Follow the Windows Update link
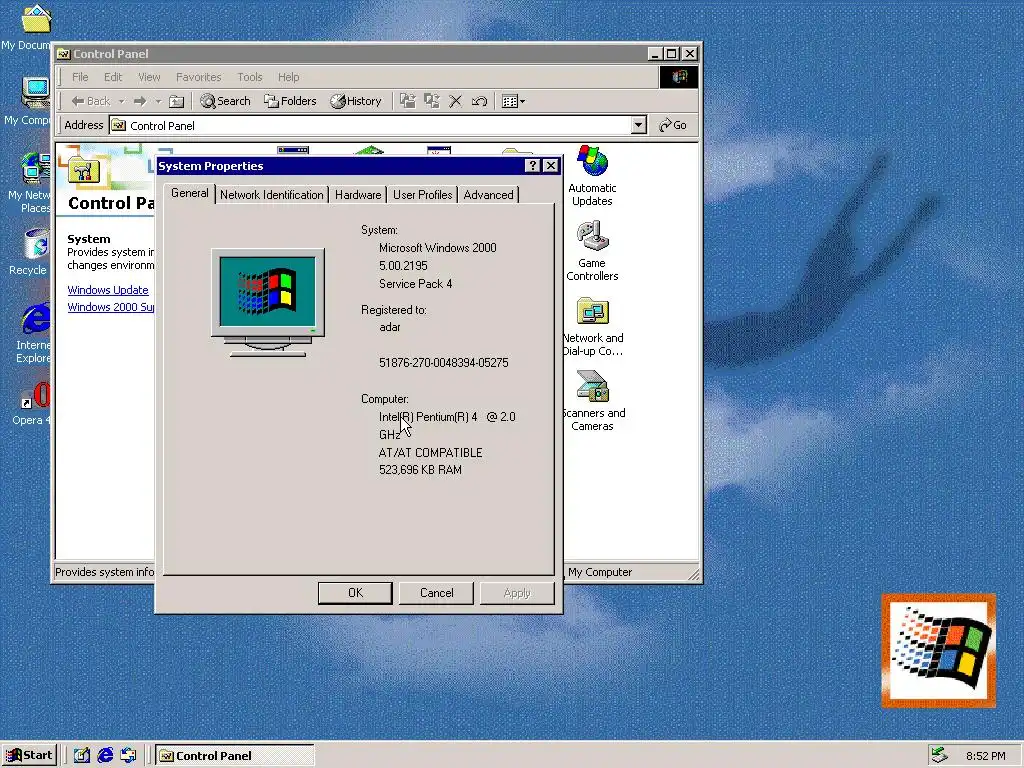The image size is (1024, 768). coord(108,290)
